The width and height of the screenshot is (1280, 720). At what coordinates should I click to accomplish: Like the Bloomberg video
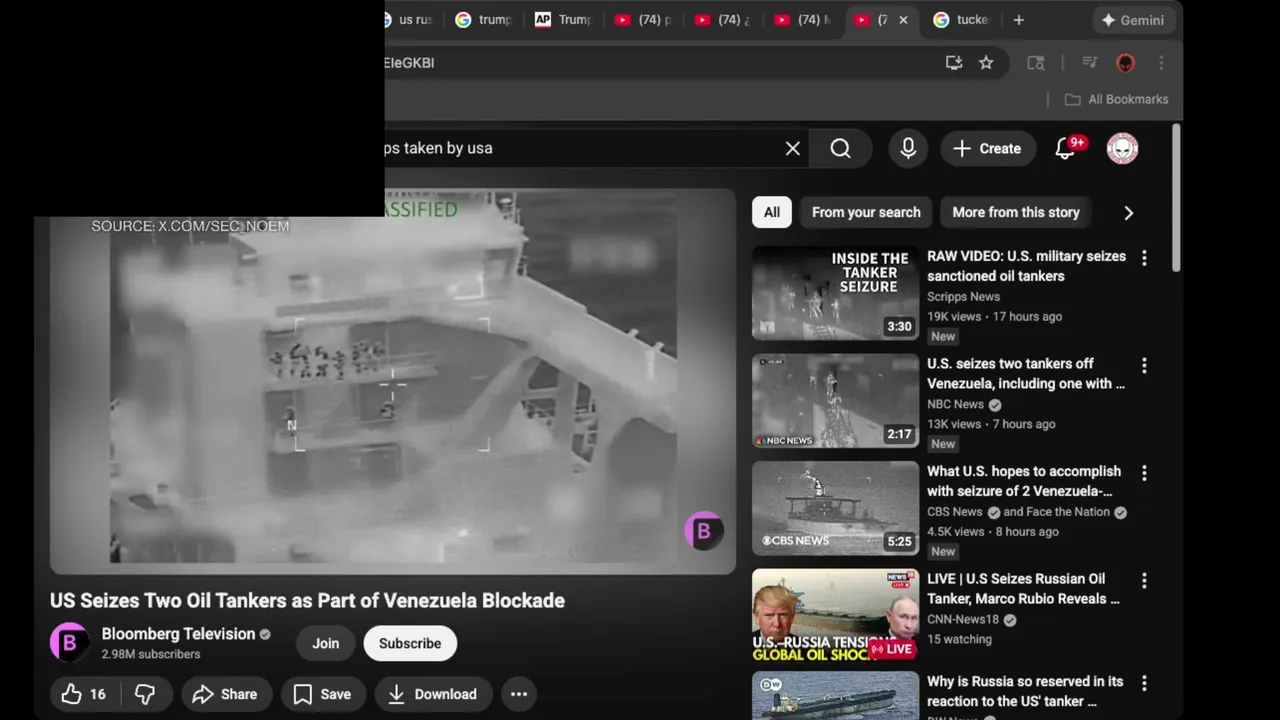point(84,694)
